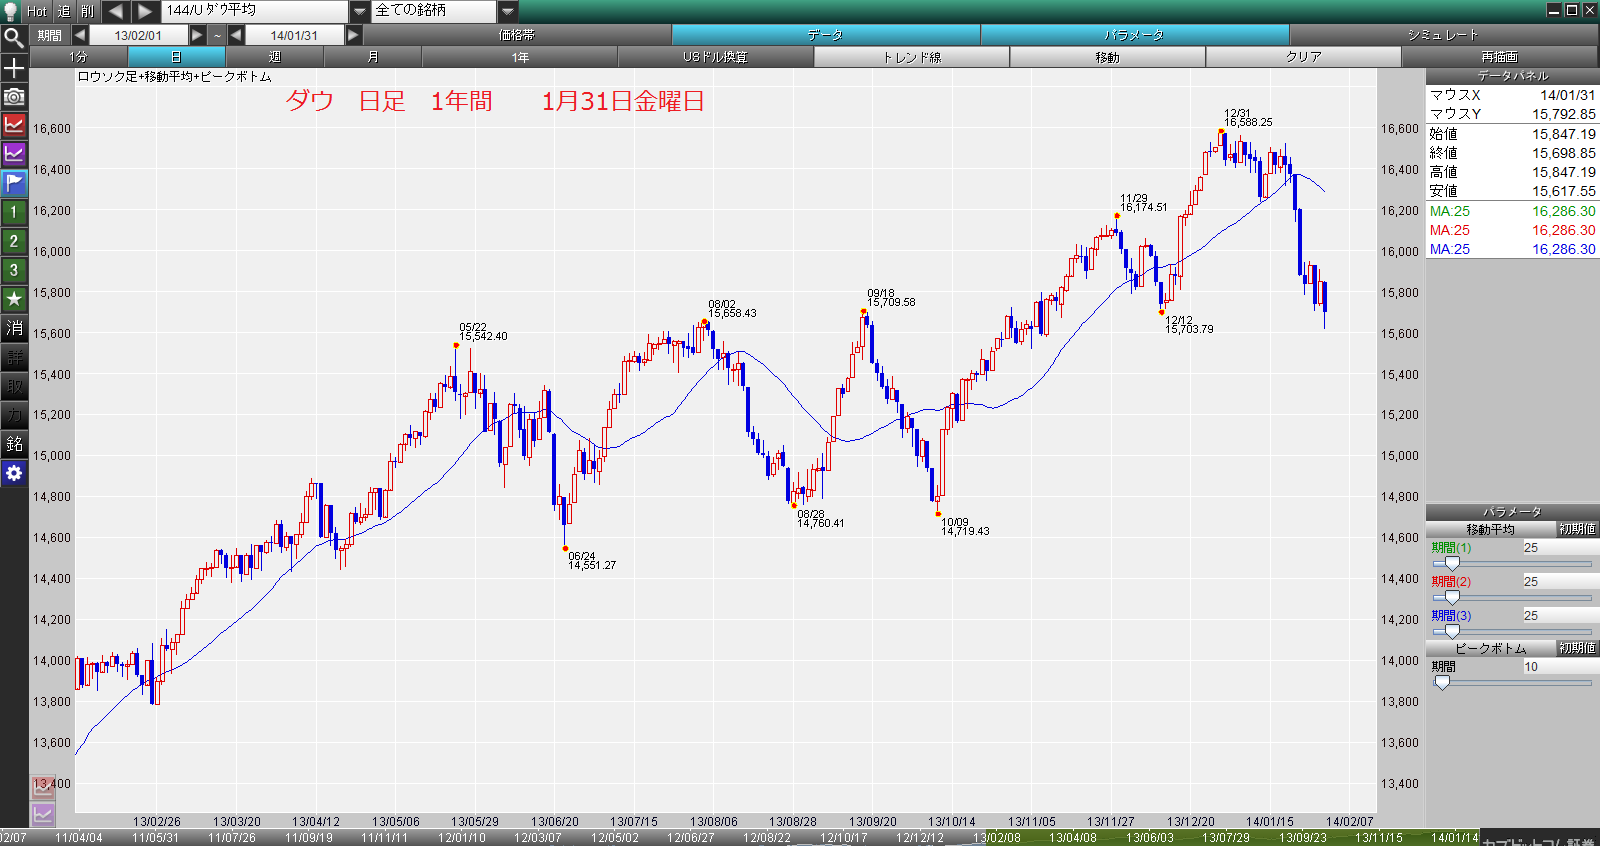
Task: Click the pink chart icon at bottom left
Action: [x=42, y=787]
